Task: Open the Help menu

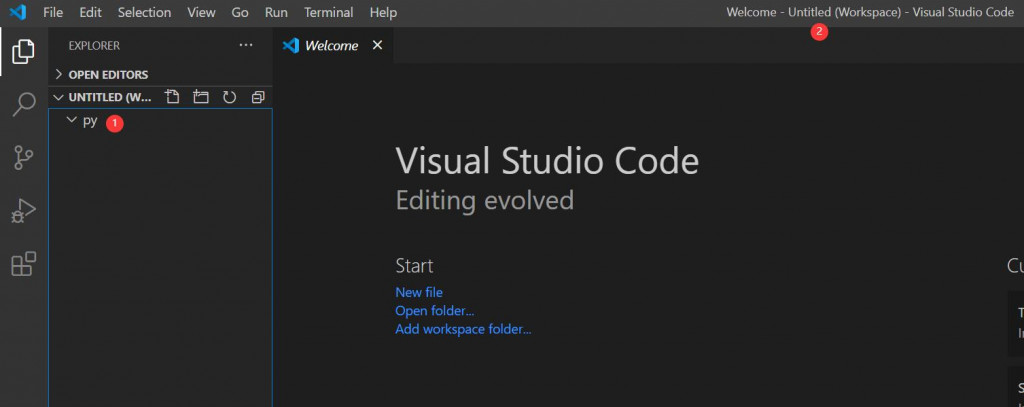Action: 383,12
